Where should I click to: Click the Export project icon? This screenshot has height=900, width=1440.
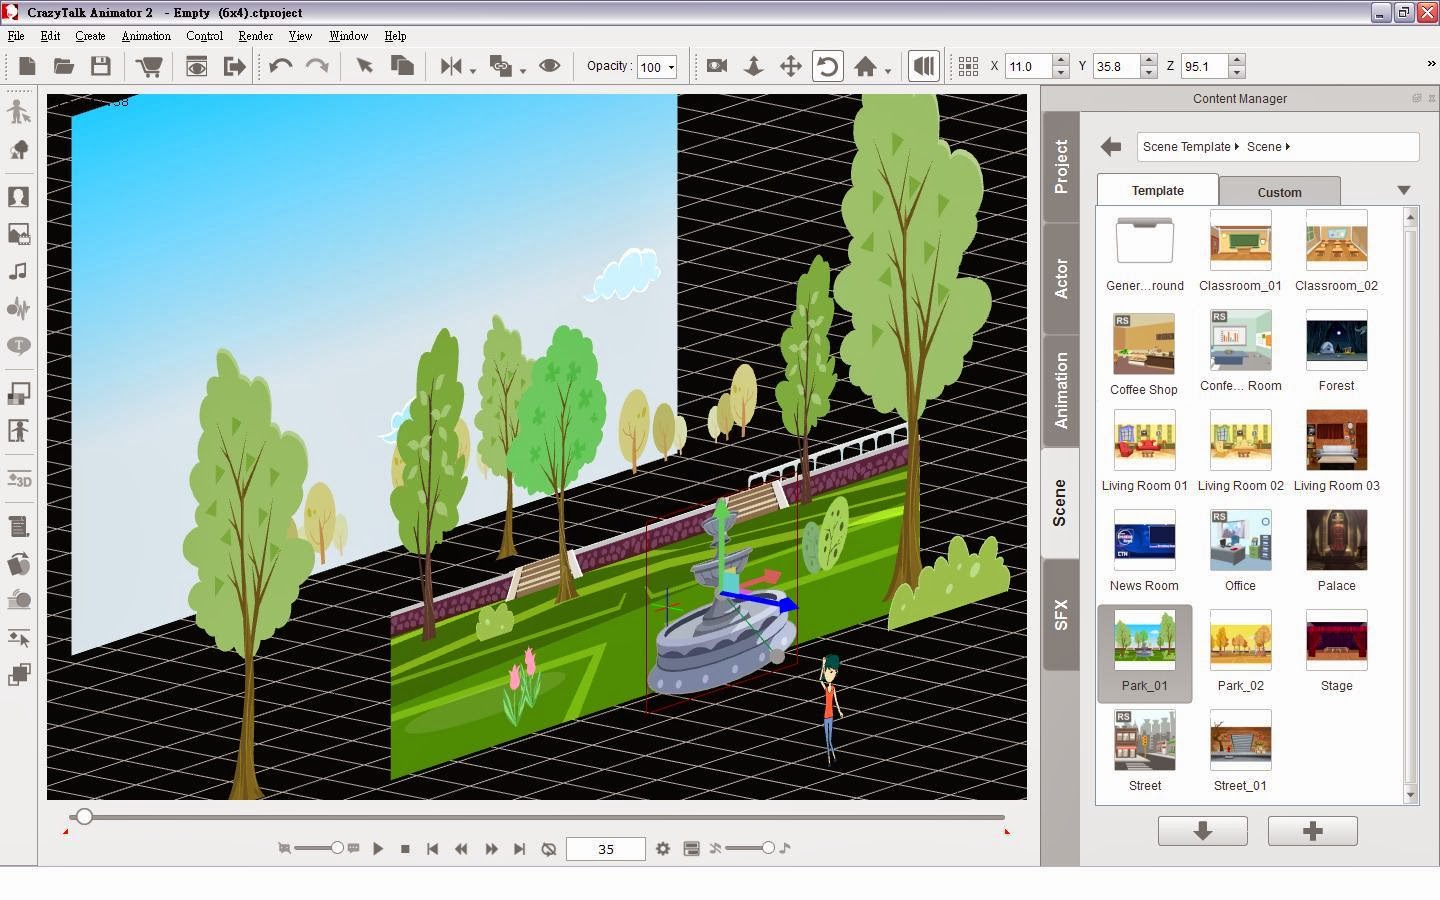click(x=234, y=66)
